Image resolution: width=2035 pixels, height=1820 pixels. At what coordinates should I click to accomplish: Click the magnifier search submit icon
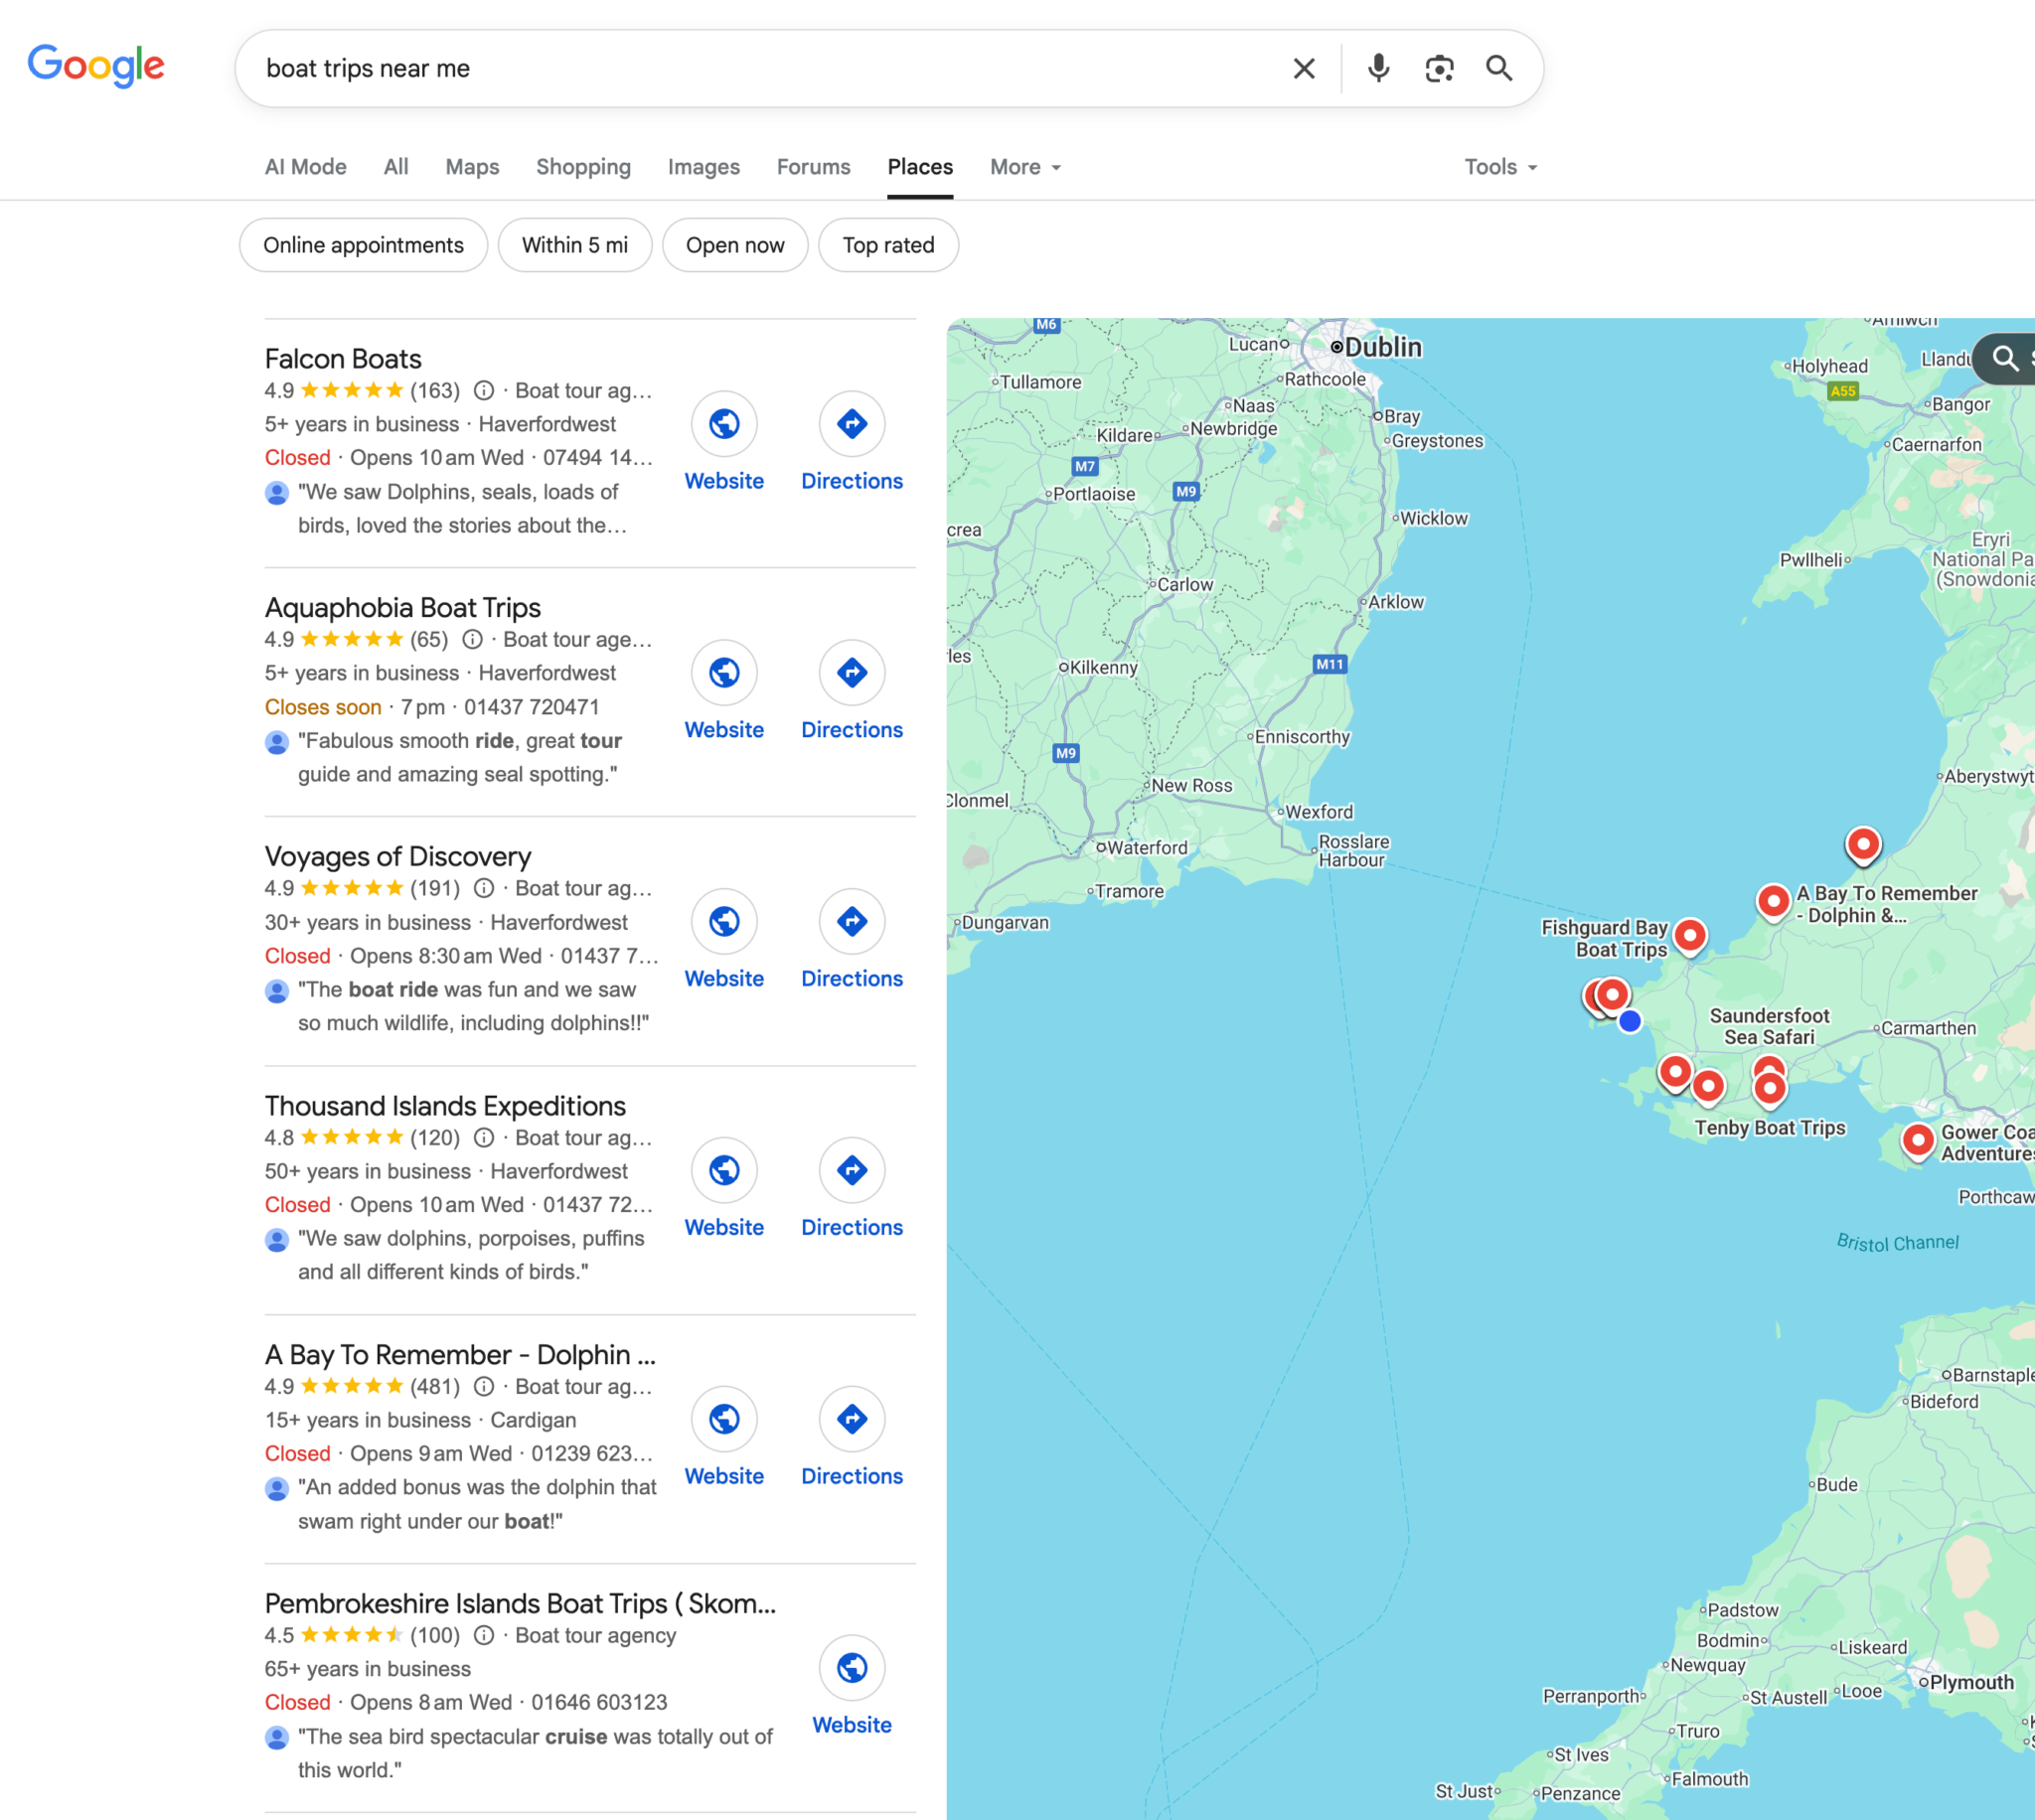coord(1498,68)
